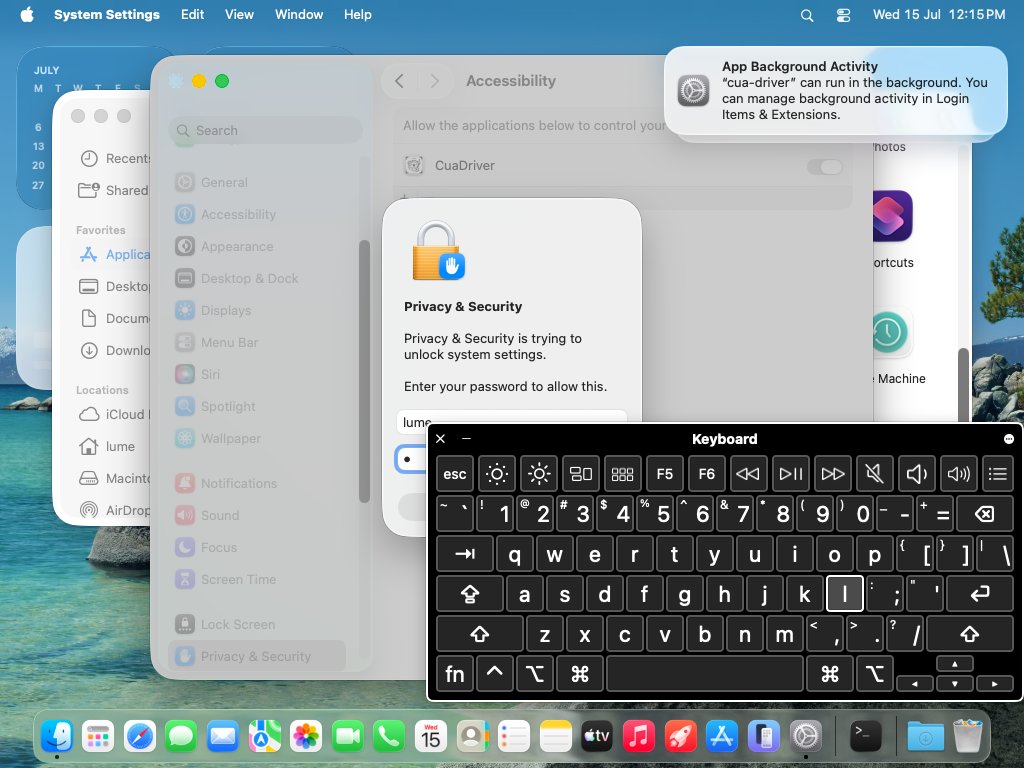Open Control Center in menu bar

843,15
